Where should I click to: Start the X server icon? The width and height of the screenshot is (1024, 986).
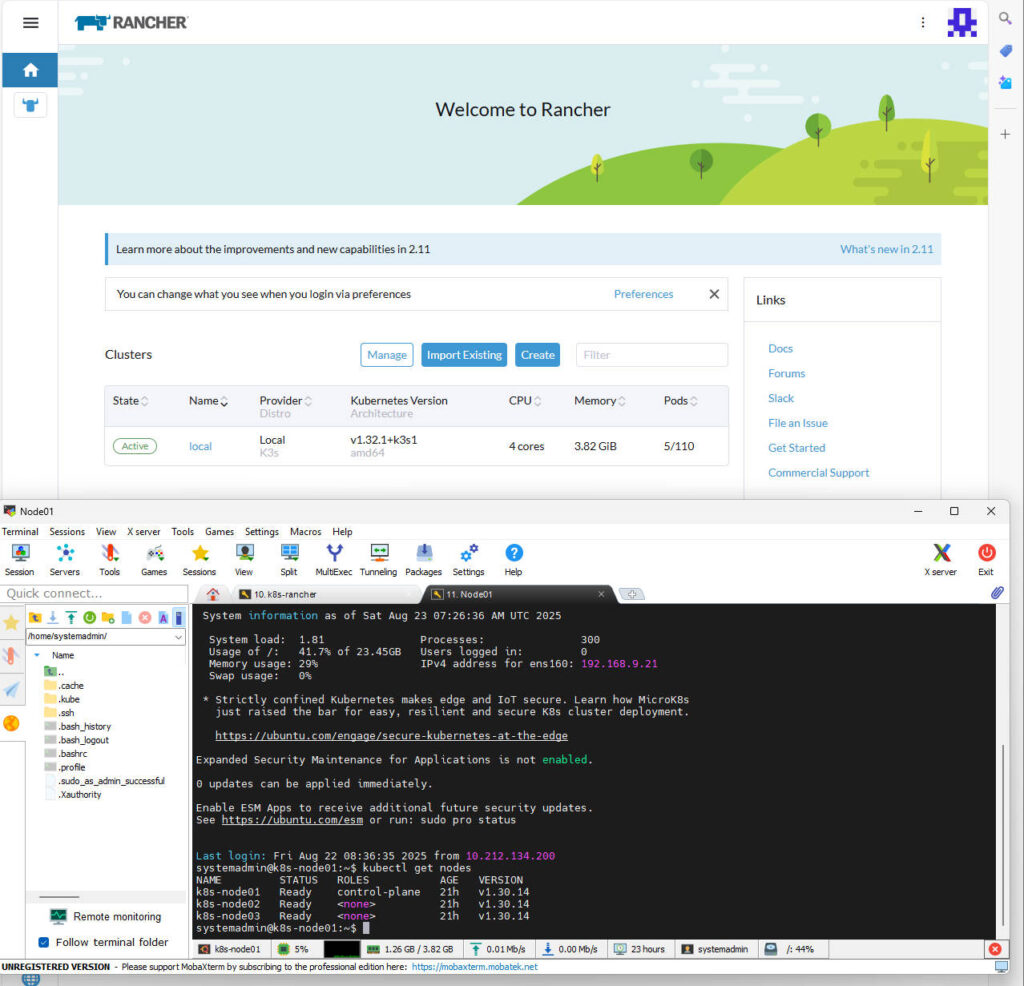(940, 558)
